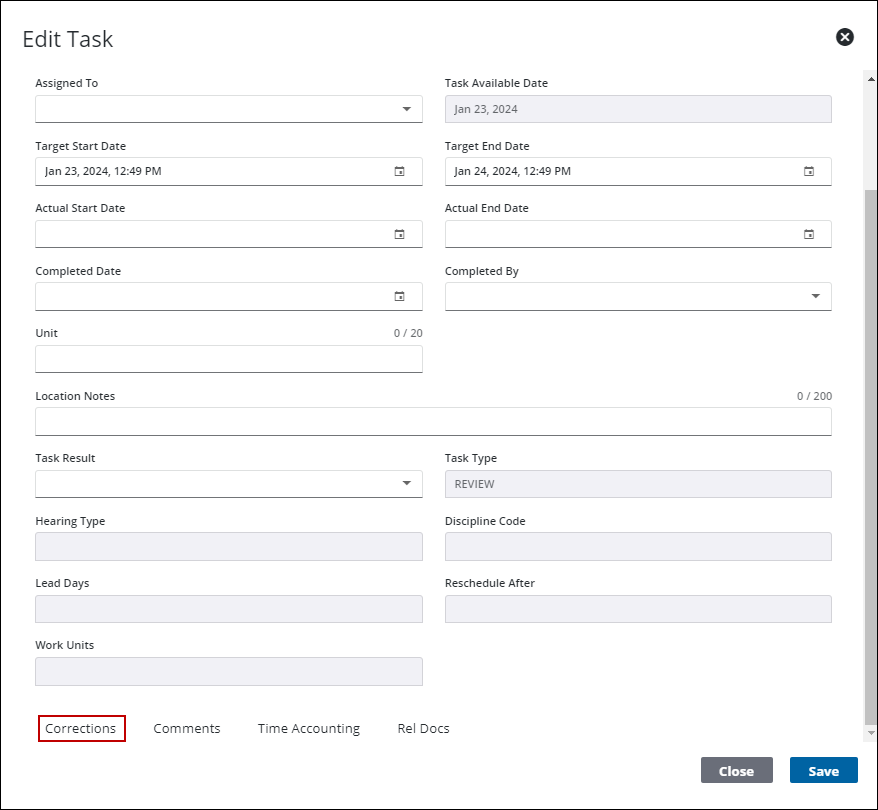Open calendar picker for Completed Date

399,297
